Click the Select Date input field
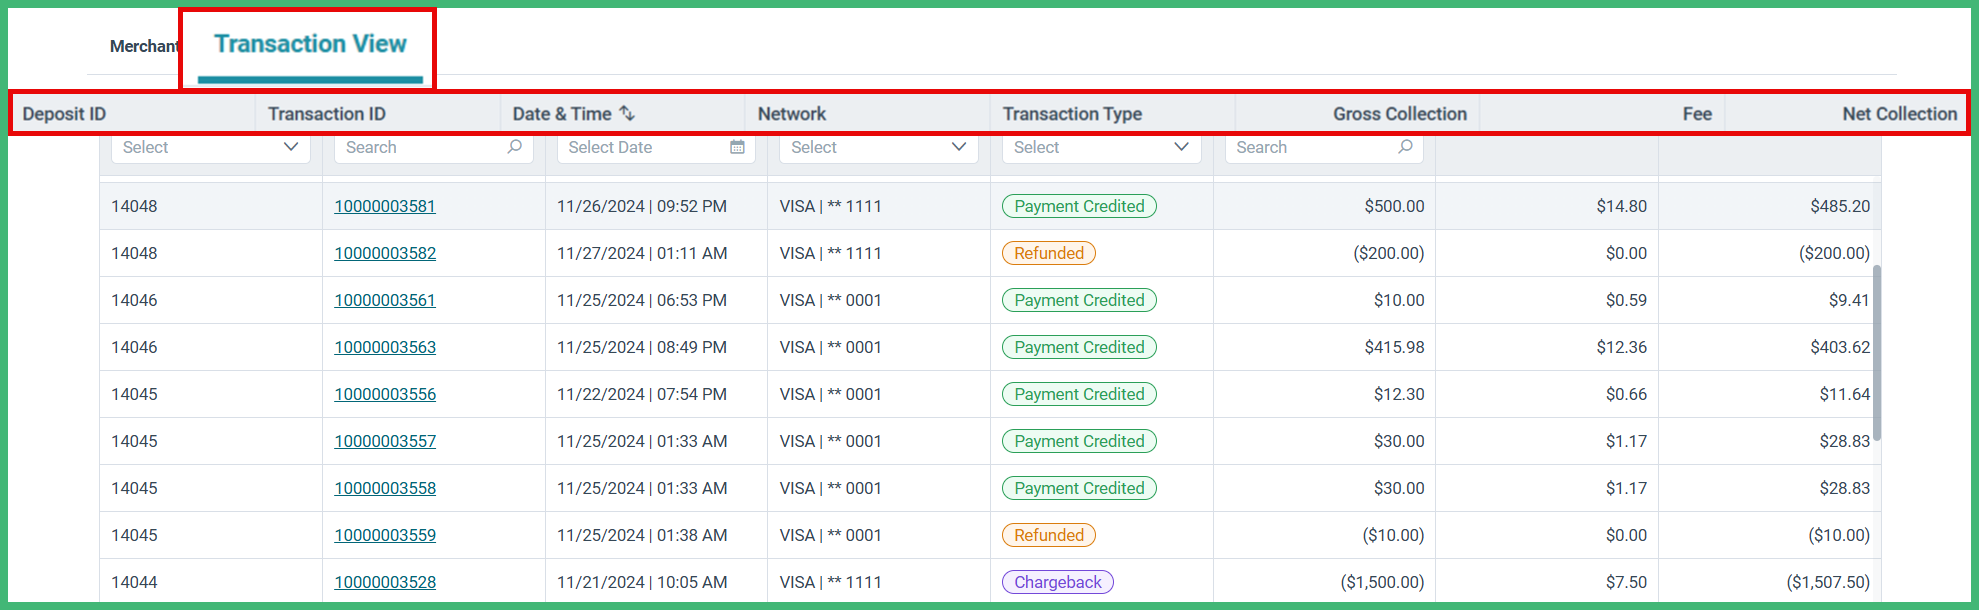Screen dimensions: 1979x610 click(x=656, y=147)
